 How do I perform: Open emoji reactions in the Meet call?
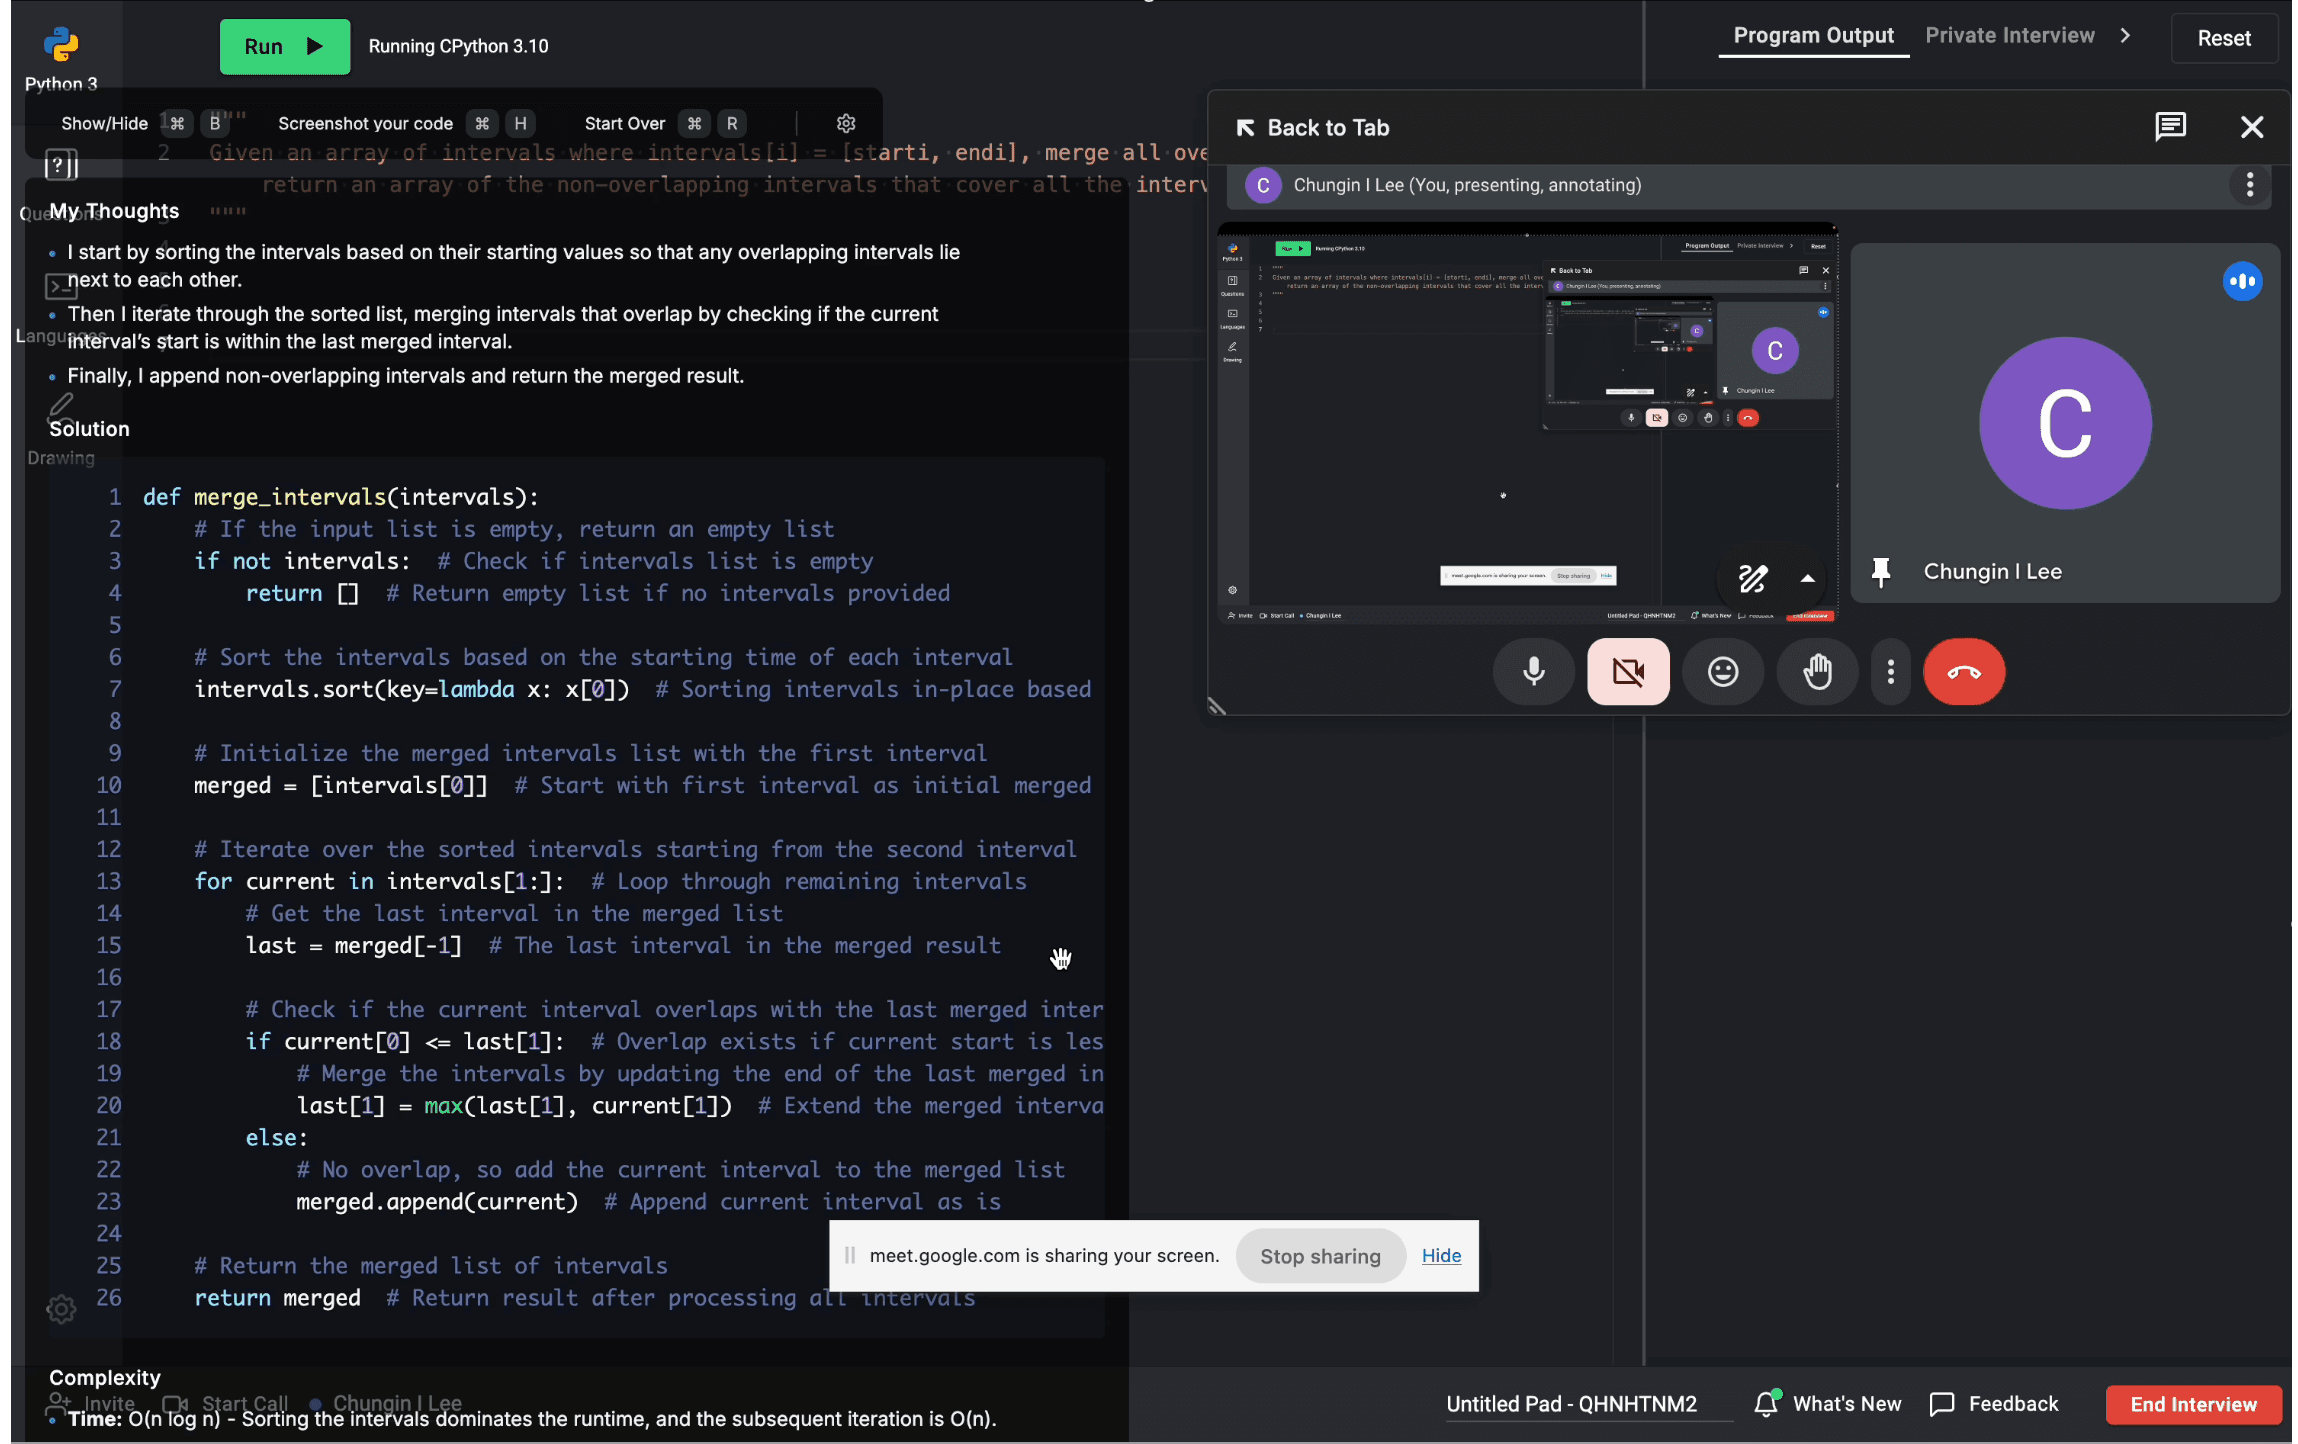(1723, 671)
